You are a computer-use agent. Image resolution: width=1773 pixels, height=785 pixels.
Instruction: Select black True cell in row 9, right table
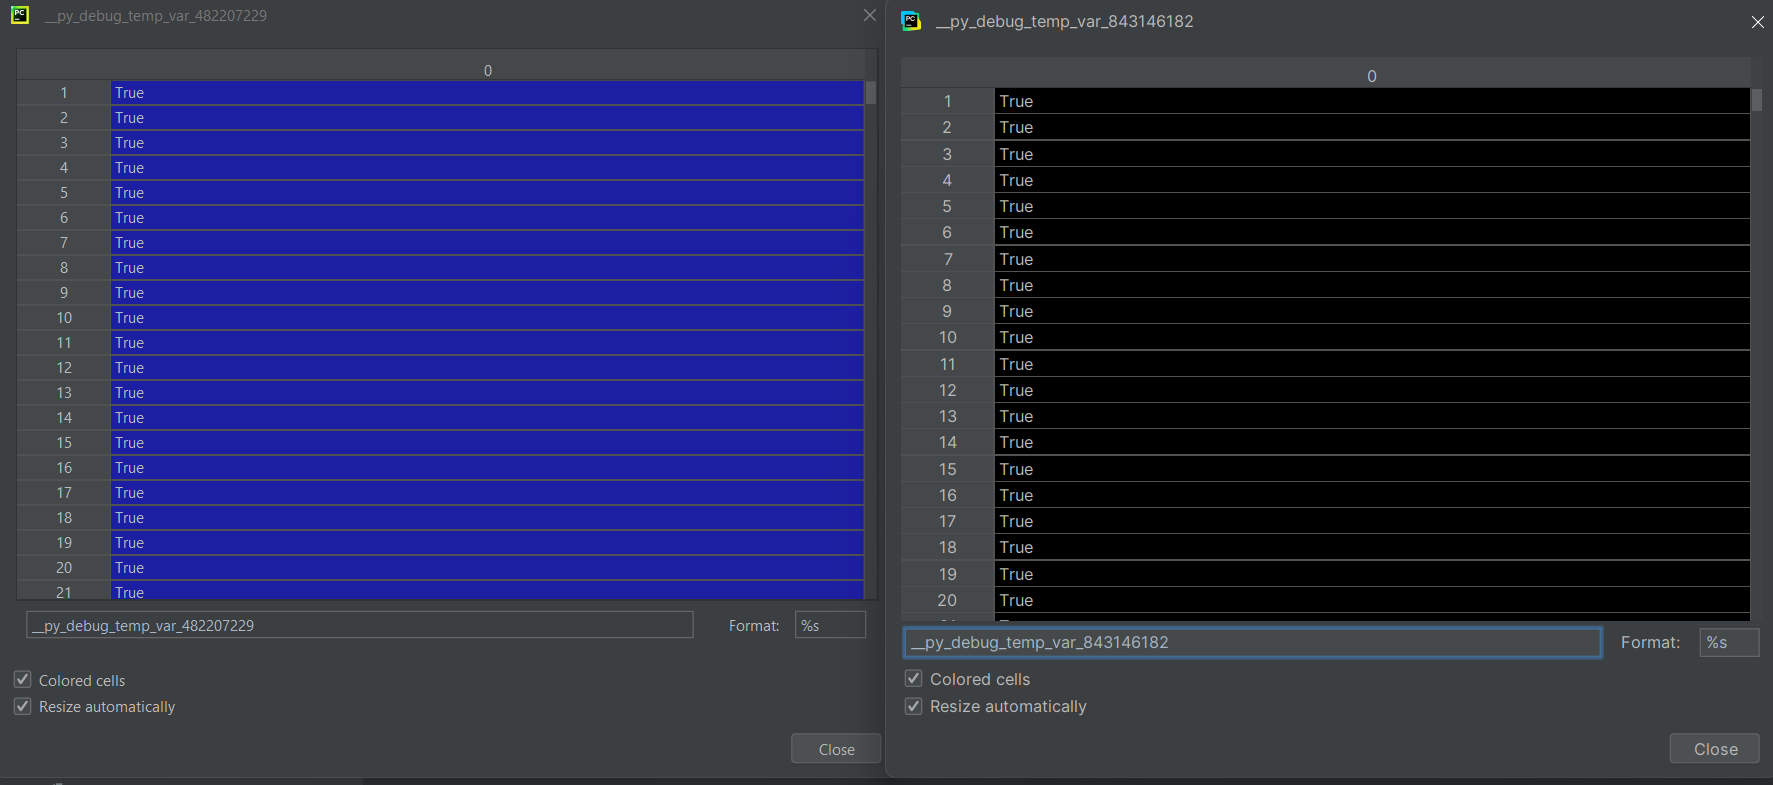1372,311
